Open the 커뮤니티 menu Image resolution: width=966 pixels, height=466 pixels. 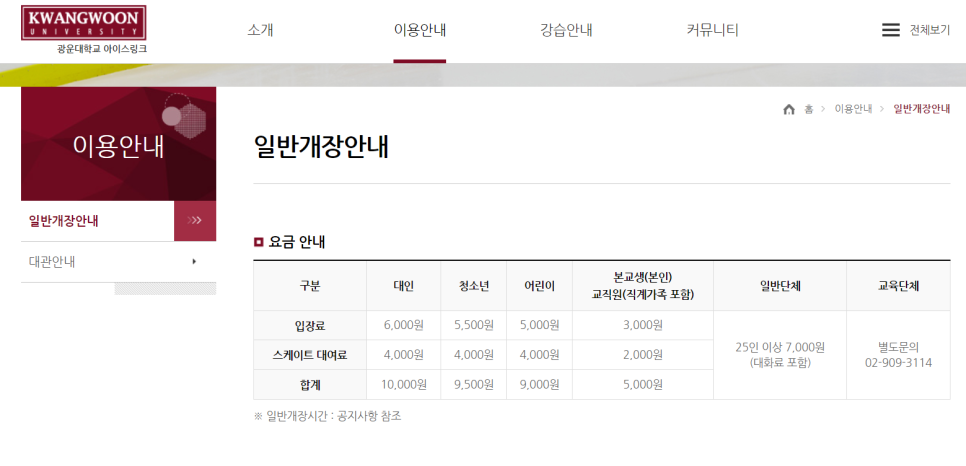(x=712, y=30)
